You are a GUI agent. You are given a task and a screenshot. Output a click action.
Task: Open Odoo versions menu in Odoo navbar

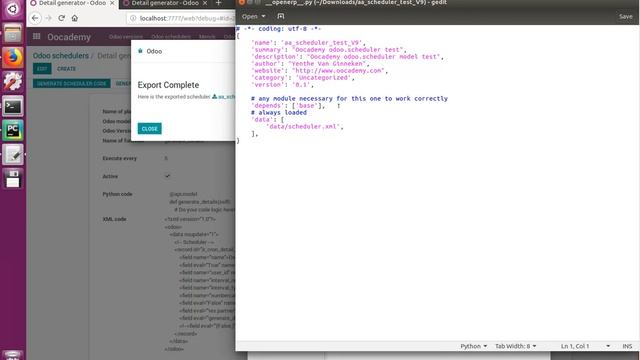(x=126, y=37)
